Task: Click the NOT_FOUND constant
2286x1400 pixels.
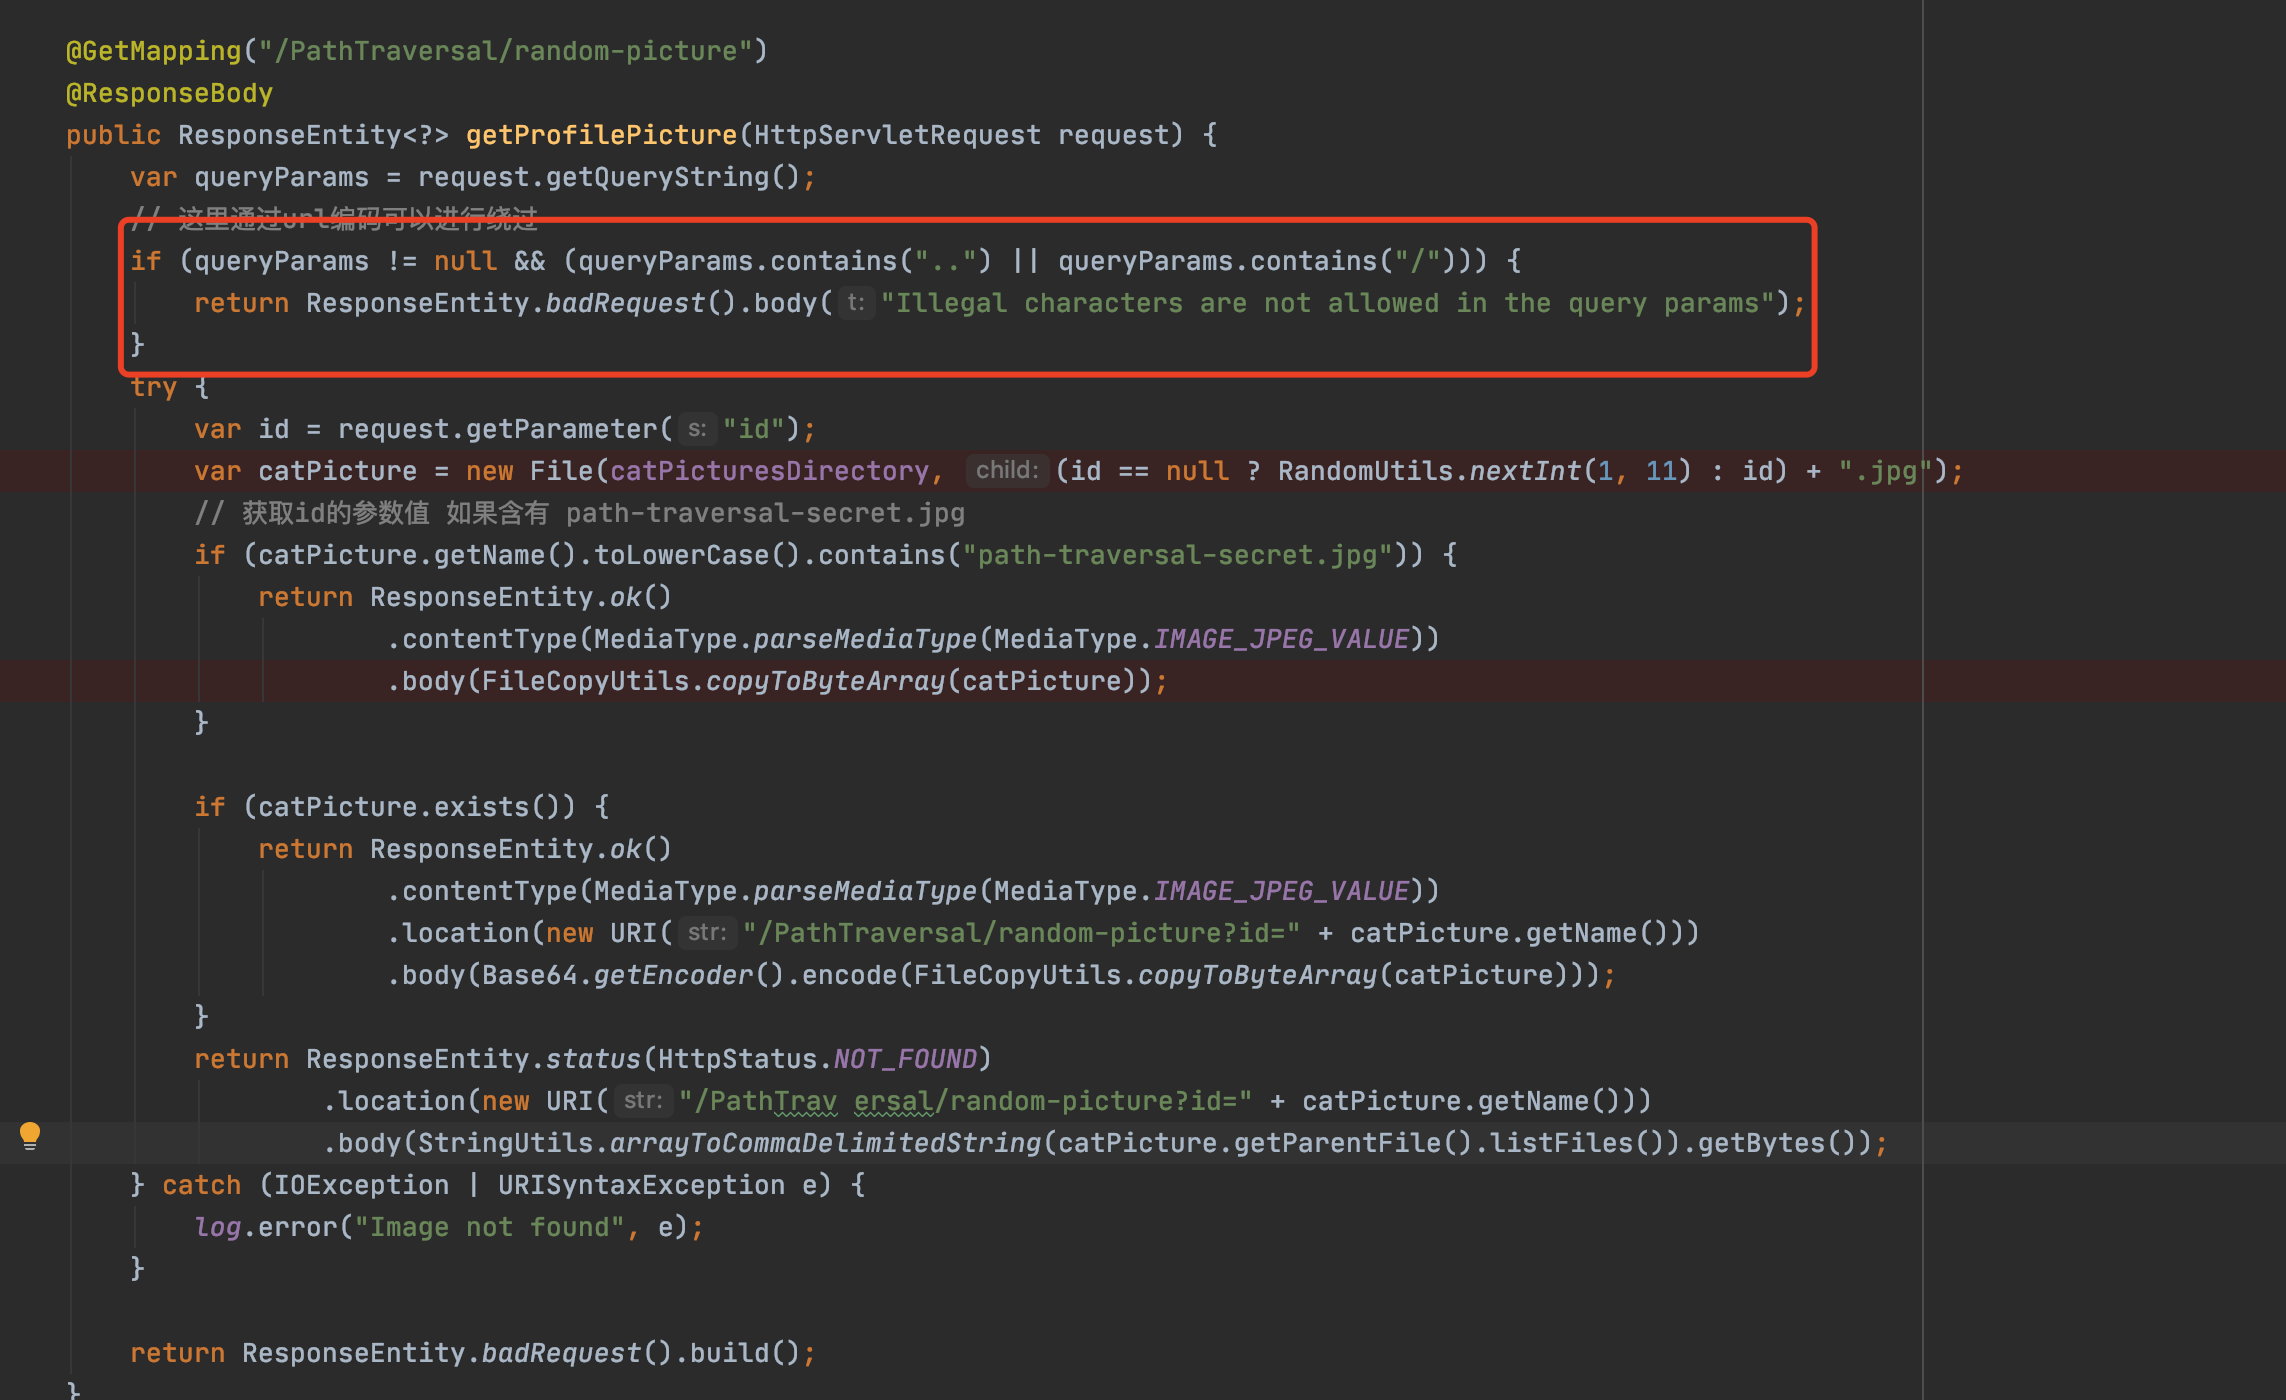Action: 905,1059
